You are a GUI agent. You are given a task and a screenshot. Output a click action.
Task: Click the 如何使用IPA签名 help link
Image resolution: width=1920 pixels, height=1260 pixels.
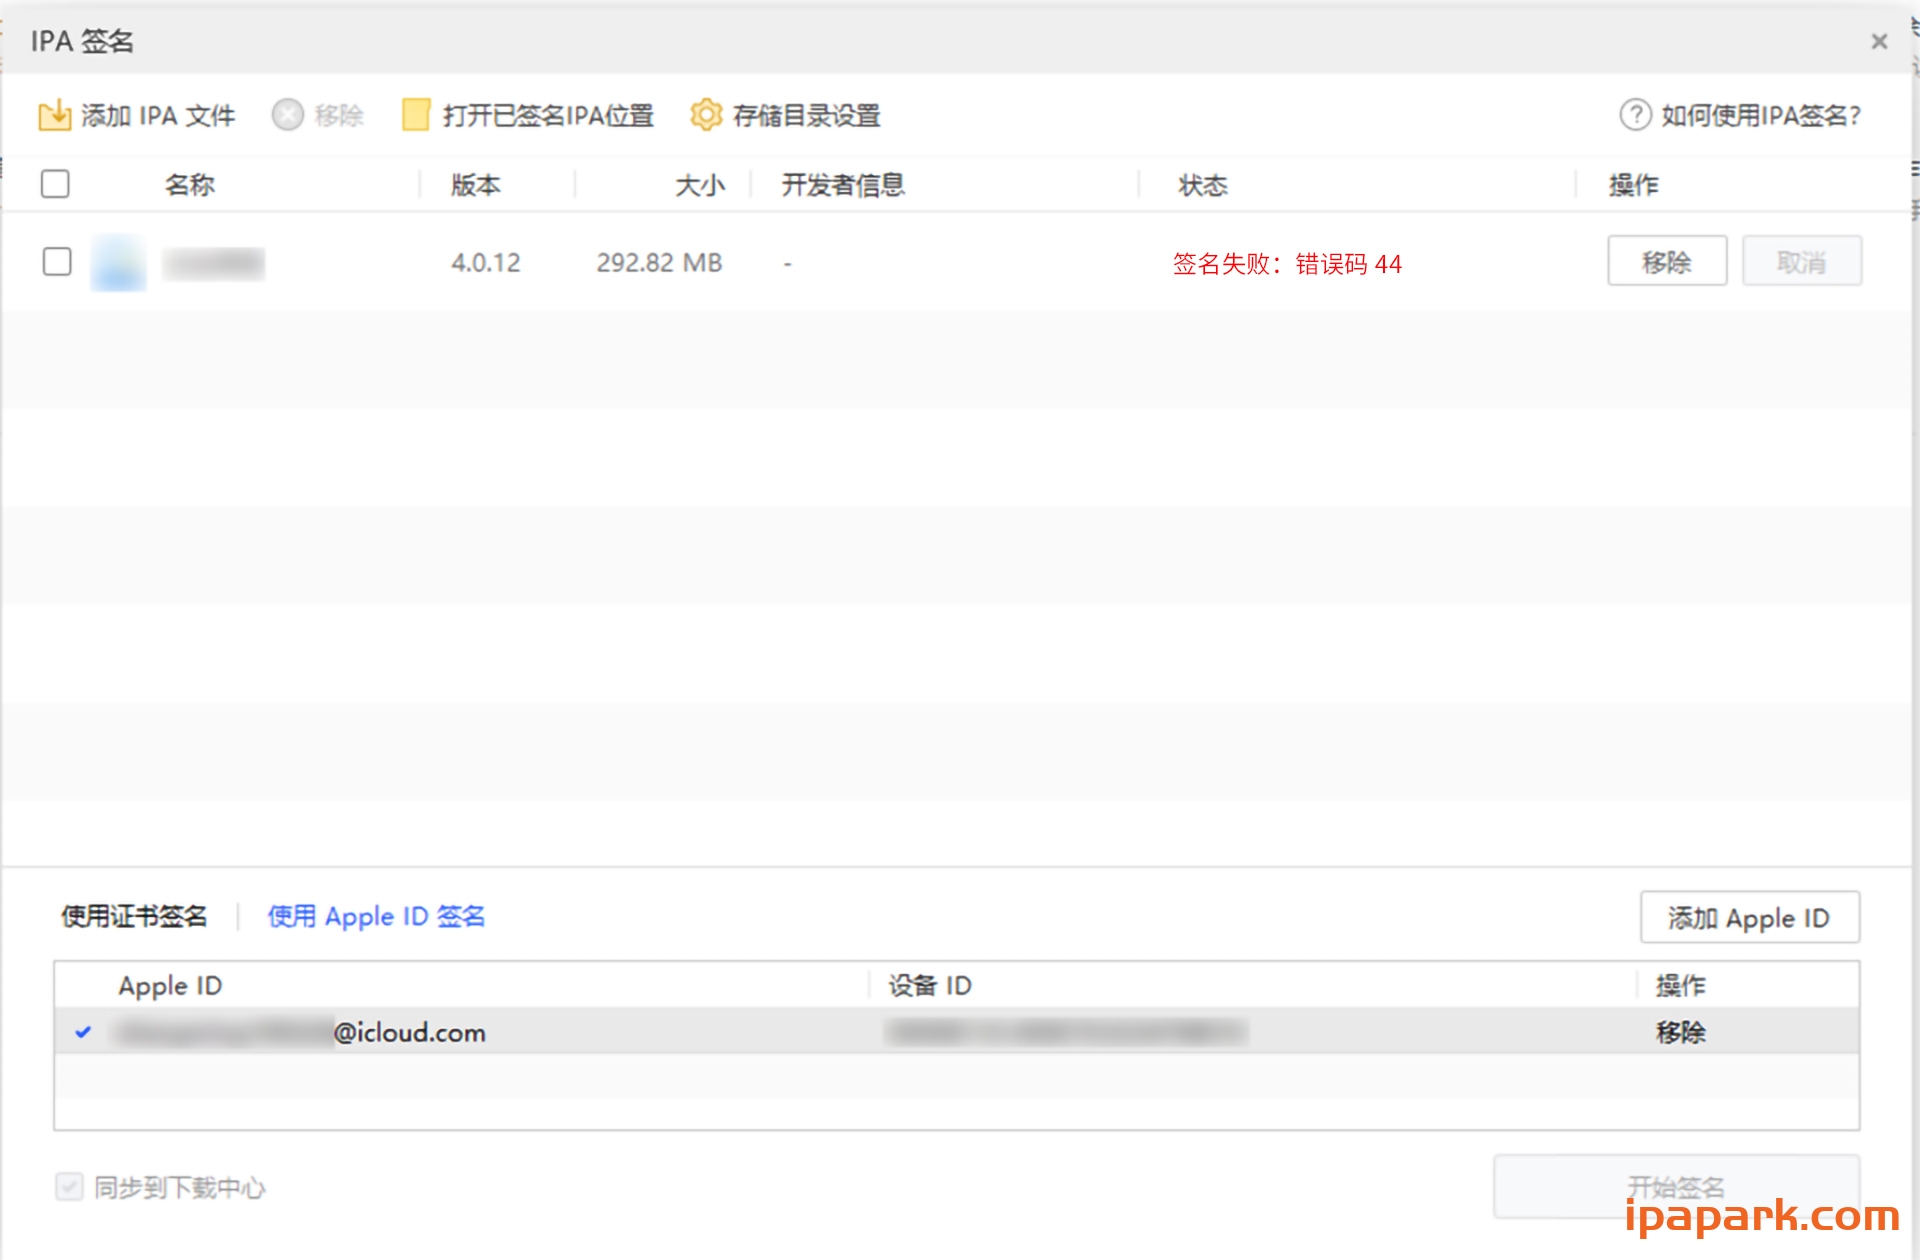[x=1760, y=115]
